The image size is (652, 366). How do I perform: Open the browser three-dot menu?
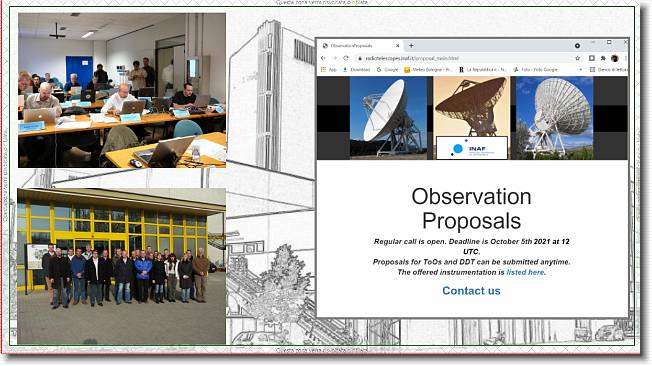click(625, 58)
